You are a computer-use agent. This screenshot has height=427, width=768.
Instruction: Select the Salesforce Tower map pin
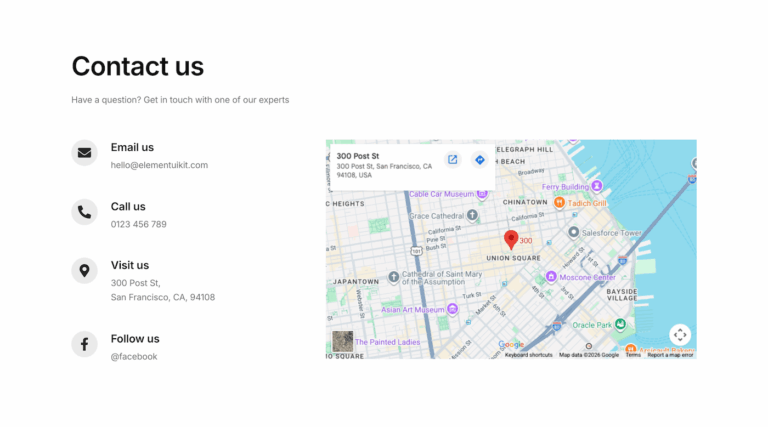click(573, 232)
